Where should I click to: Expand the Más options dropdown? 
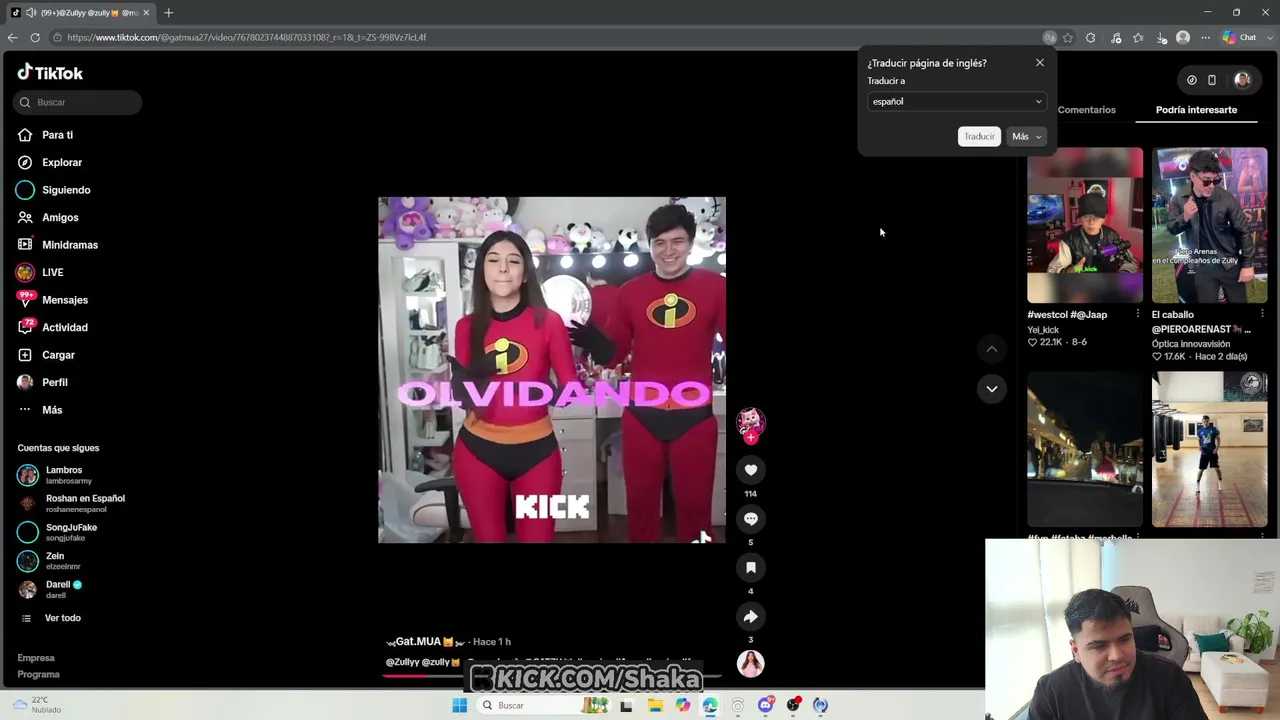click(x=1027, y=136)
